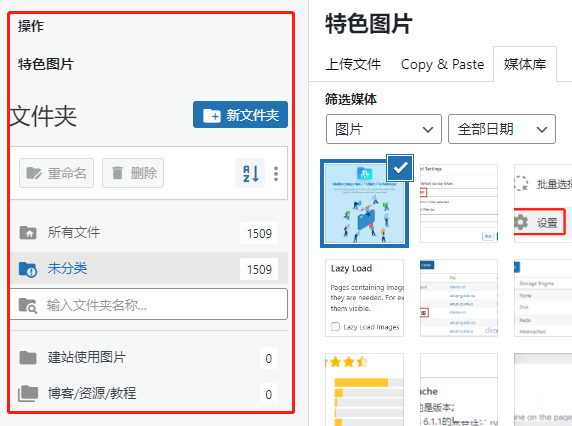Screen dimensions: 572x426
Task: Open the 建站使用图片 folder
Action: point(149,357)
